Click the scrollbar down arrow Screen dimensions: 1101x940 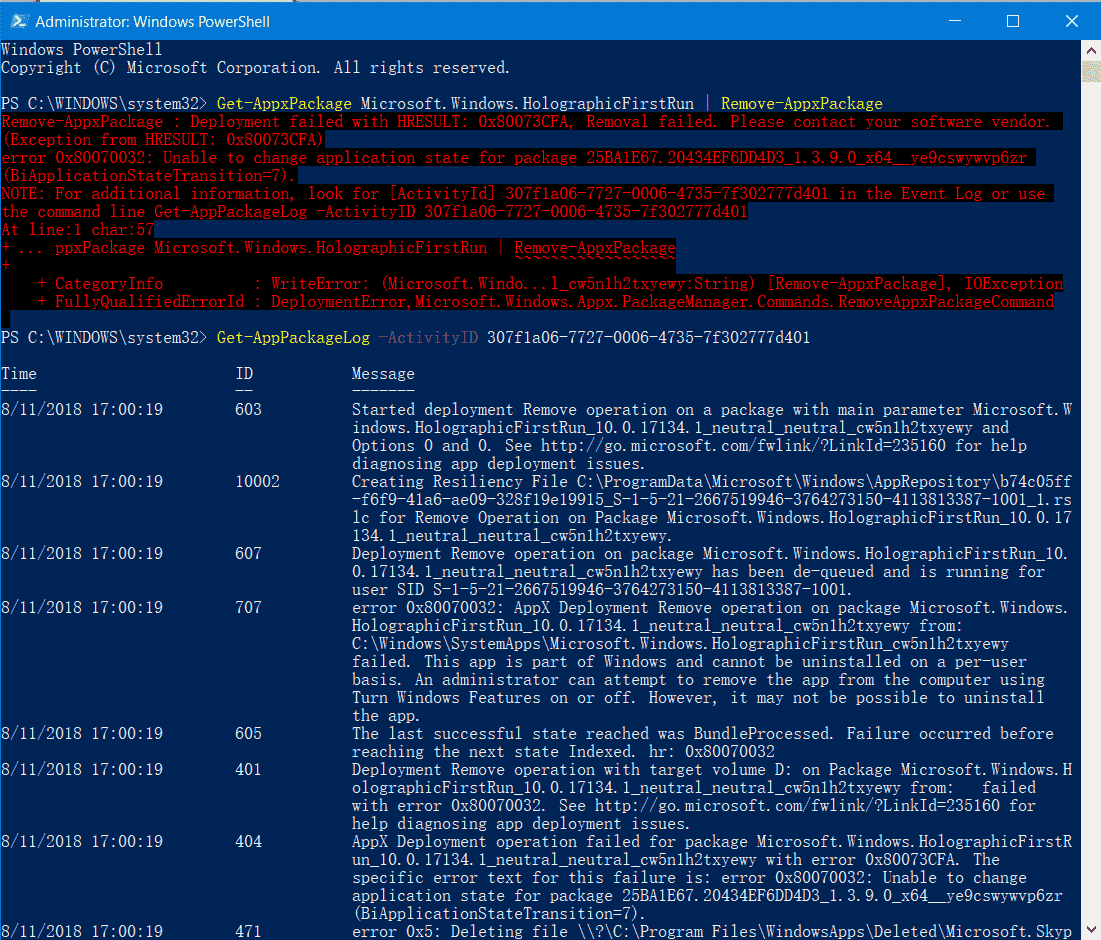pos(1090,928)
